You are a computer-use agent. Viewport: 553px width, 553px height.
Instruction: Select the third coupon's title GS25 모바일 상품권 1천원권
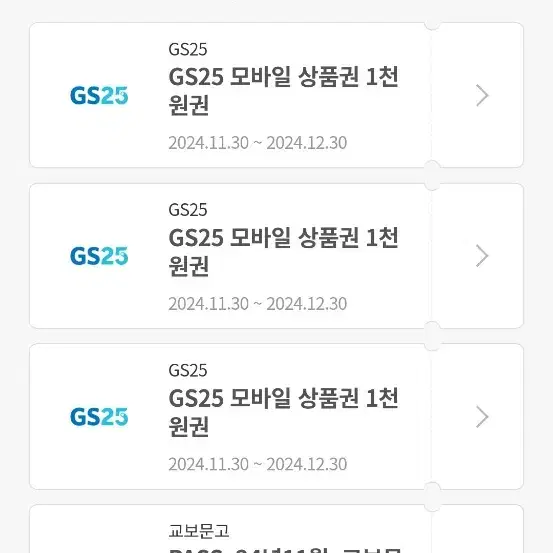284,412
